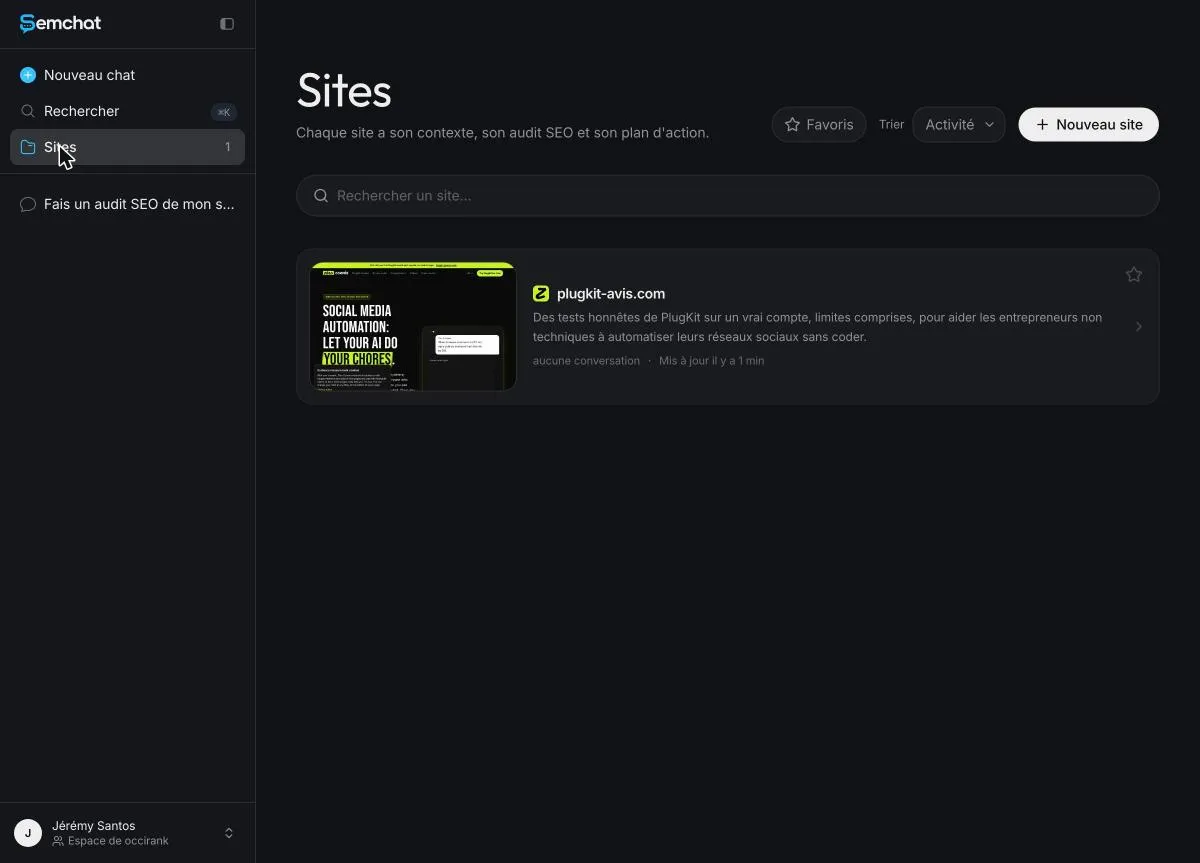Collapse the sidebar with the panel icon
Viewport: 1200px width, 863px height.
tap(227, 24)
